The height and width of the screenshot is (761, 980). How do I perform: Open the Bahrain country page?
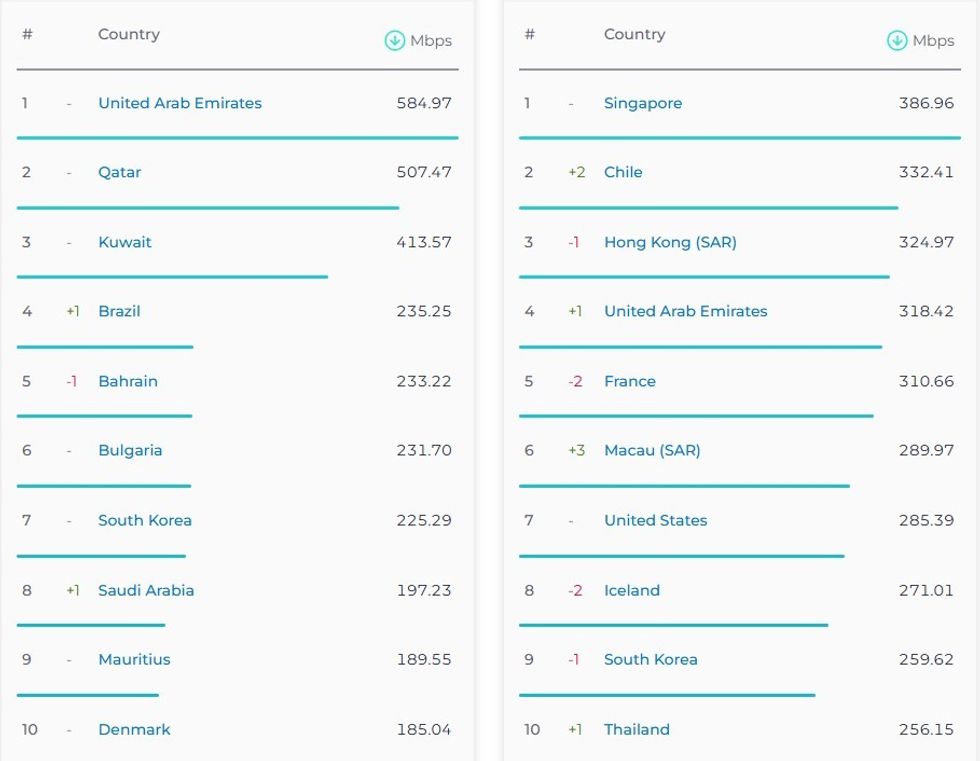tap(128, 381)
